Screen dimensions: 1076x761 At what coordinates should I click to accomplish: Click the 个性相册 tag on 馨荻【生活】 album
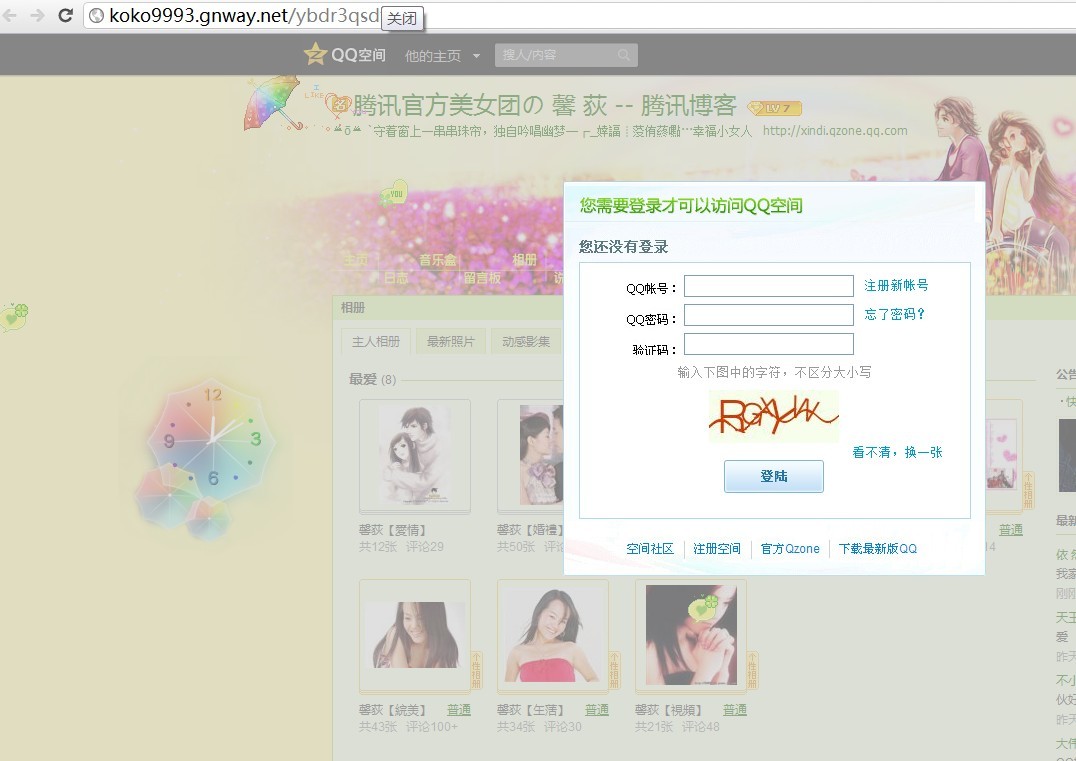[x=614, y=670]
